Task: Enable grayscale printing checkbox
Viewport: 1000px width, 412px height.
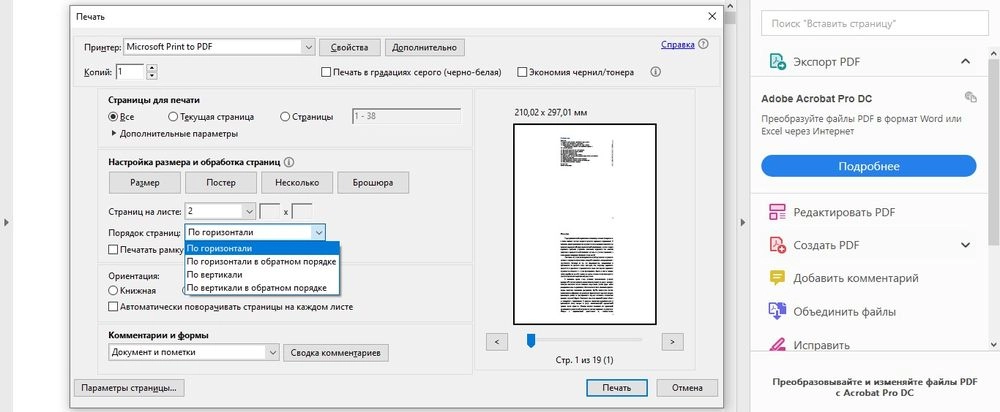Action: pyautogui.click(x=326, y=72)
